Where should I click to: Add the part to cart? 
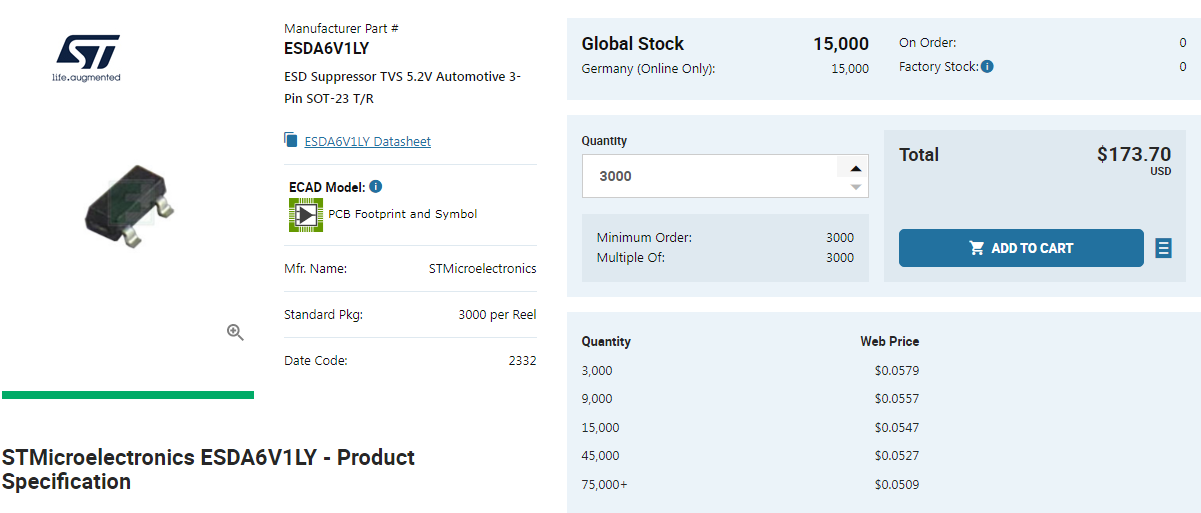pyautogui.click(x=1021, y=248)
